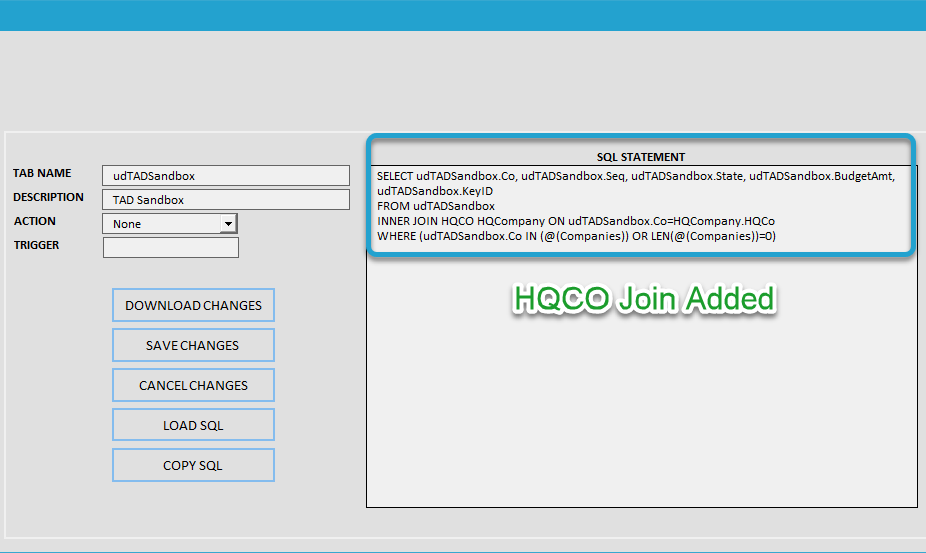Click the DOWNLOAD CHANGES button
This screenshot has height=553, width=926.
click(x=193, y=305)
